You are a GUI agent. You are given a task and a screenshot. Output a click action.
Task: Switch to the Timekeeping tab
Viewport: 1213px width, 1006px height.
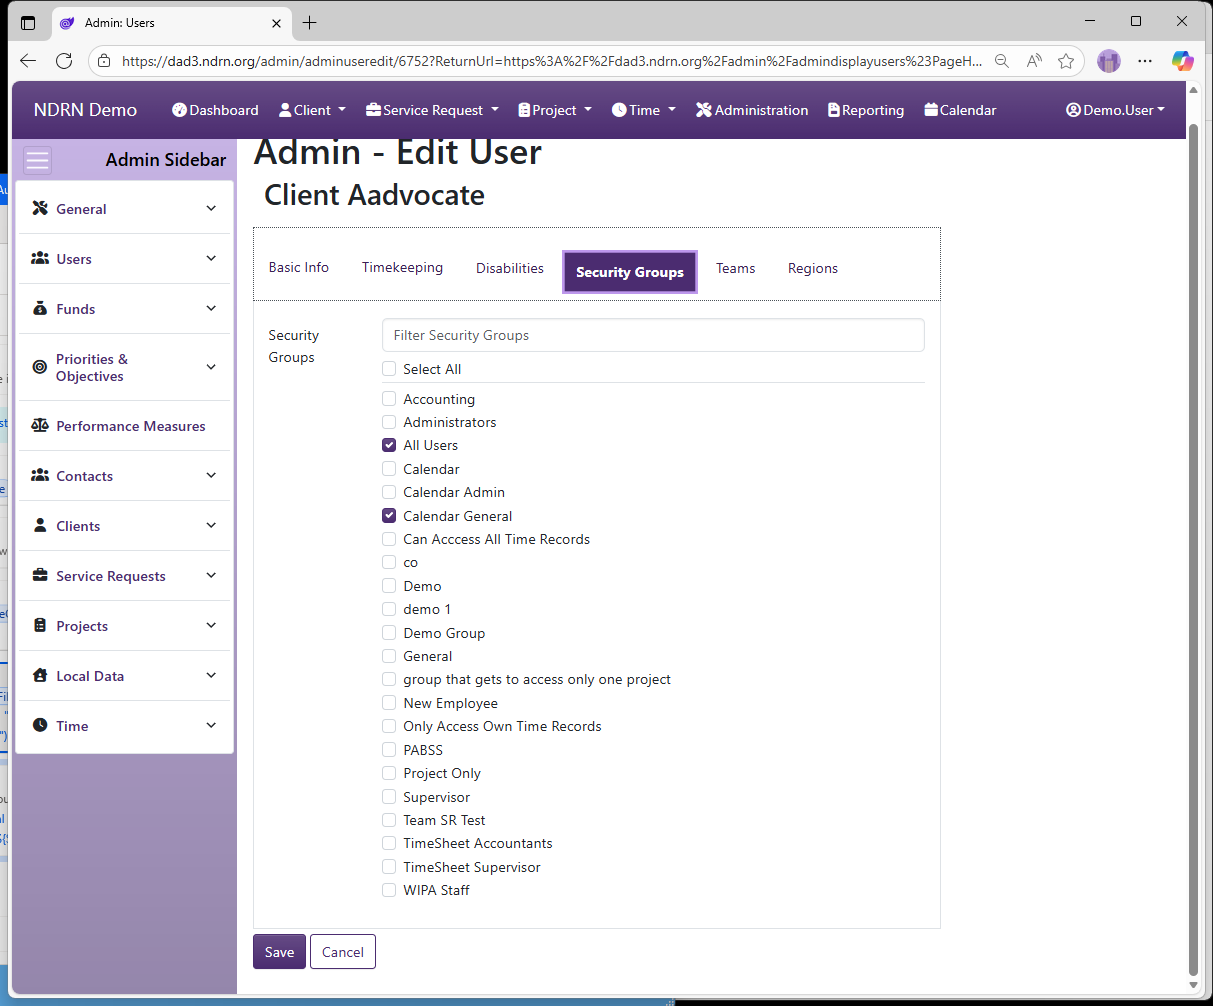402,268
